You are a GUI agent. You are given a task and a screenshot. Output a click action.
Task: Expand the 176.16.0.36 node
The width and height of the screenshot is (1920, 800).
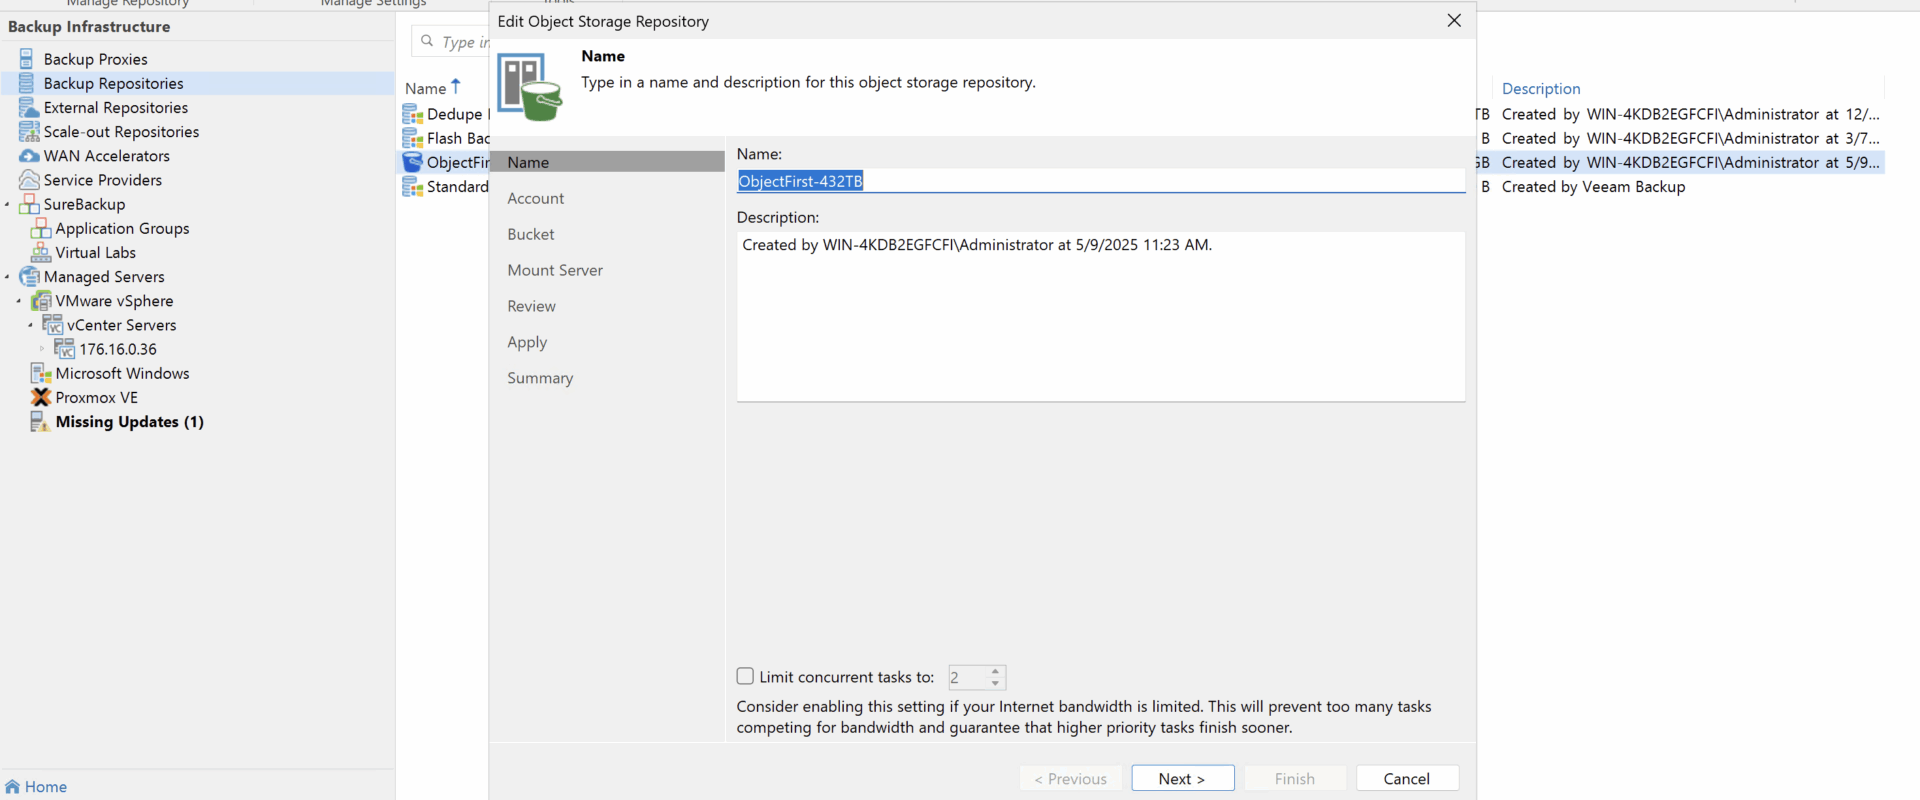click(42, 349)
